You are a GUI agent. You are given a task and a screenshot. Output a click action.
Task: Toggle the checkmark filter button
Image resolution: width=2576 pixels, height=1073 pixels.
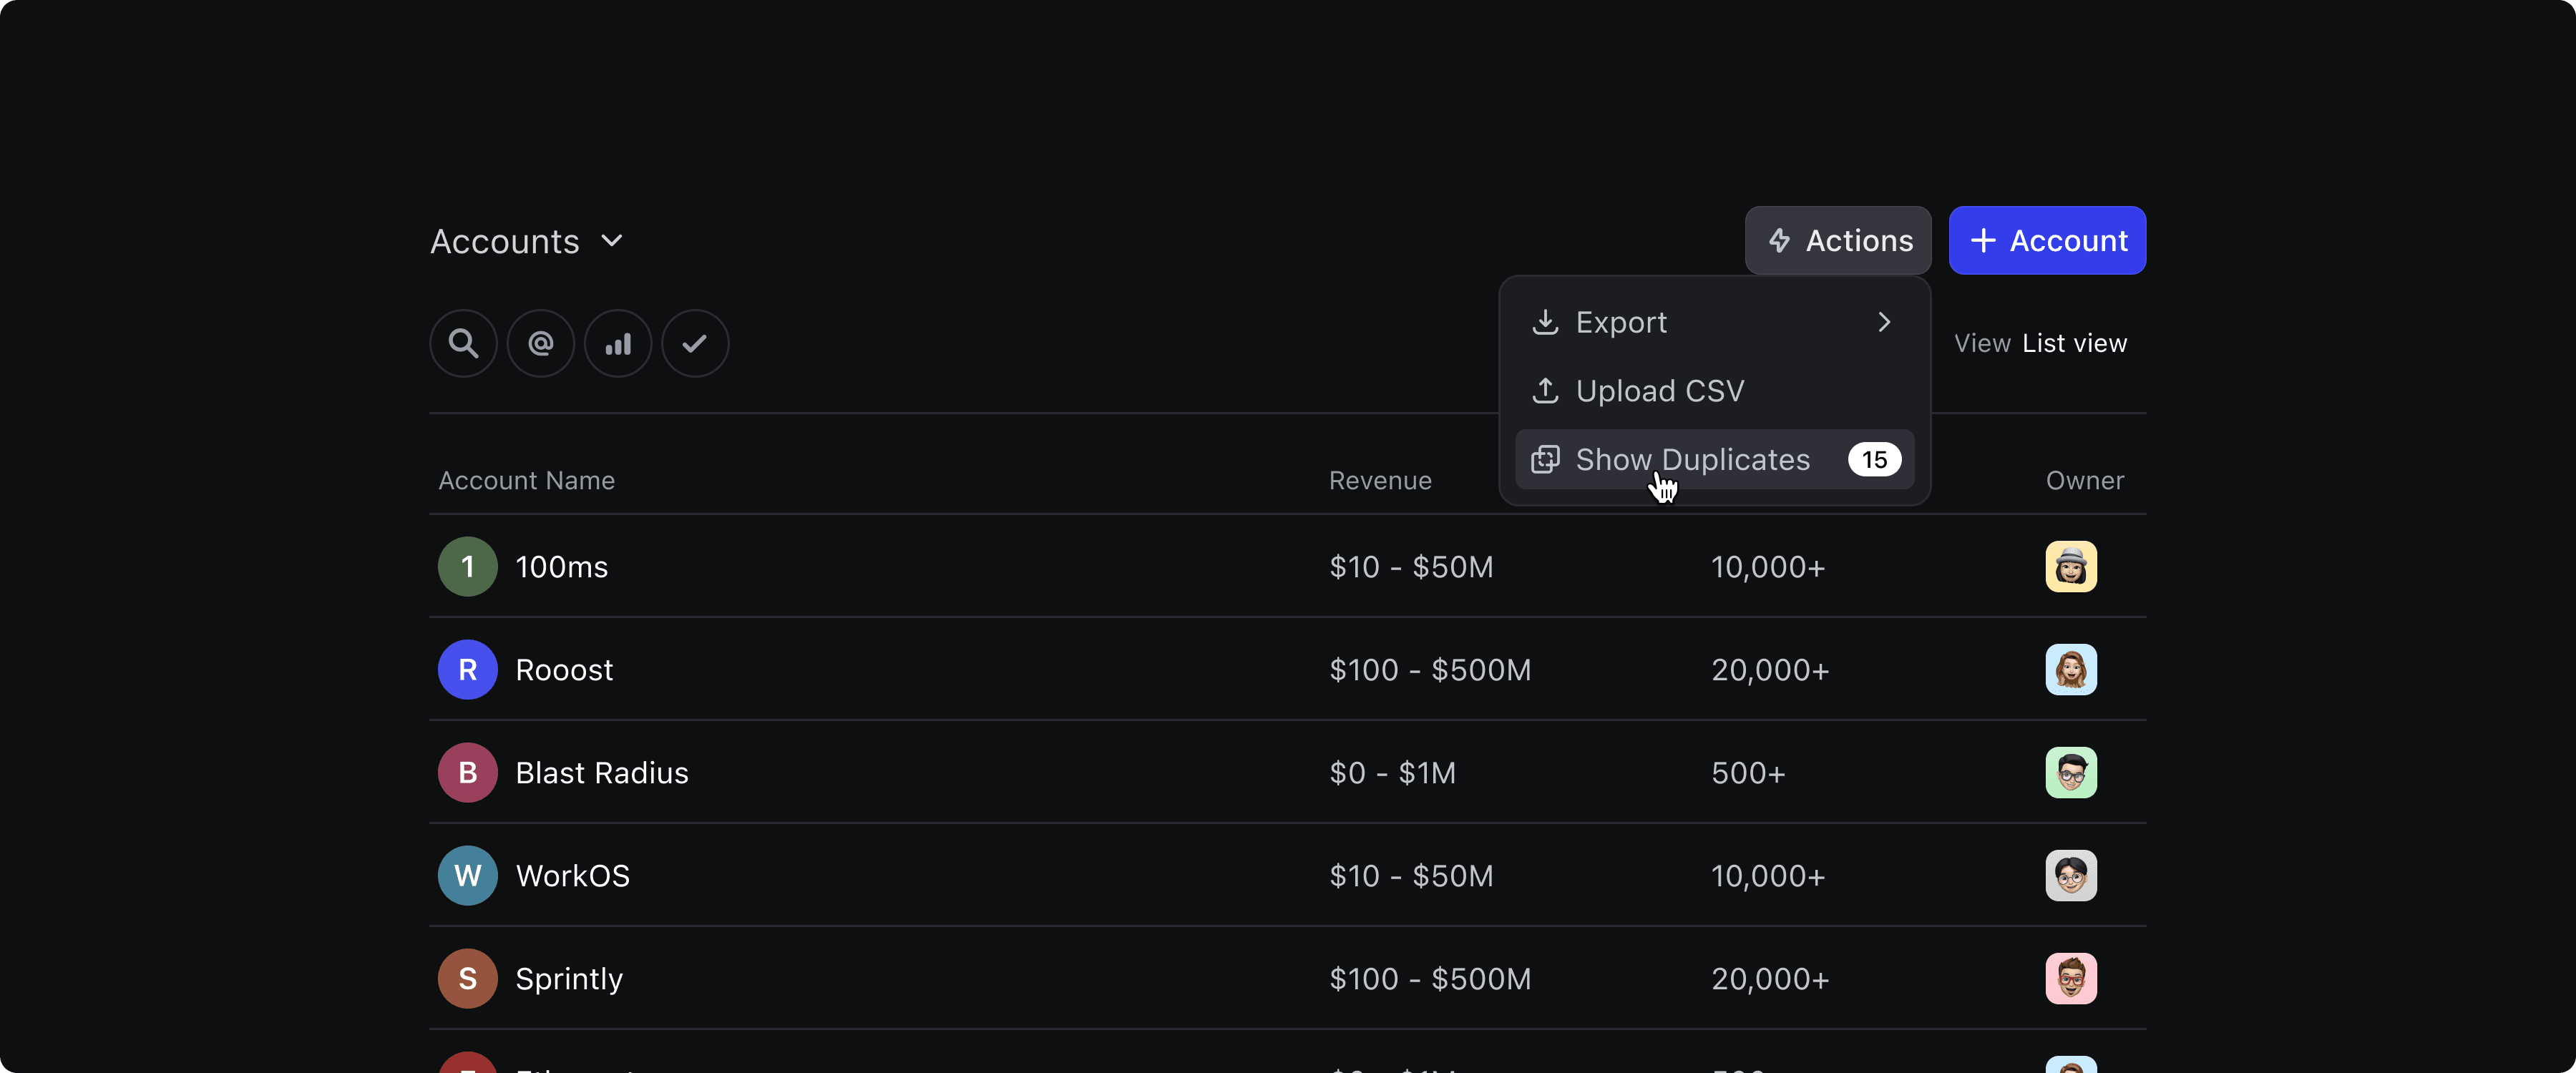coord(695,343)
